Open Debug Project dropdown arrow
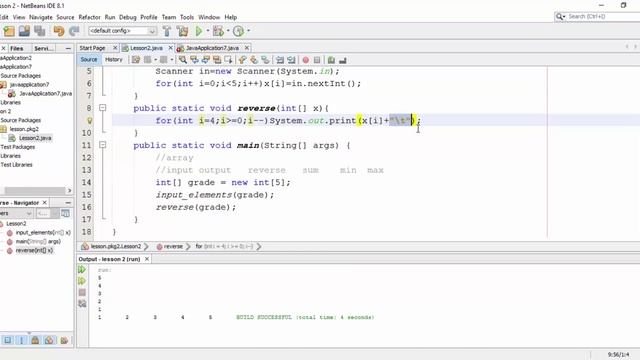This screenshot has height=360, width=640. pyautogui.click(x=228, y=31)
